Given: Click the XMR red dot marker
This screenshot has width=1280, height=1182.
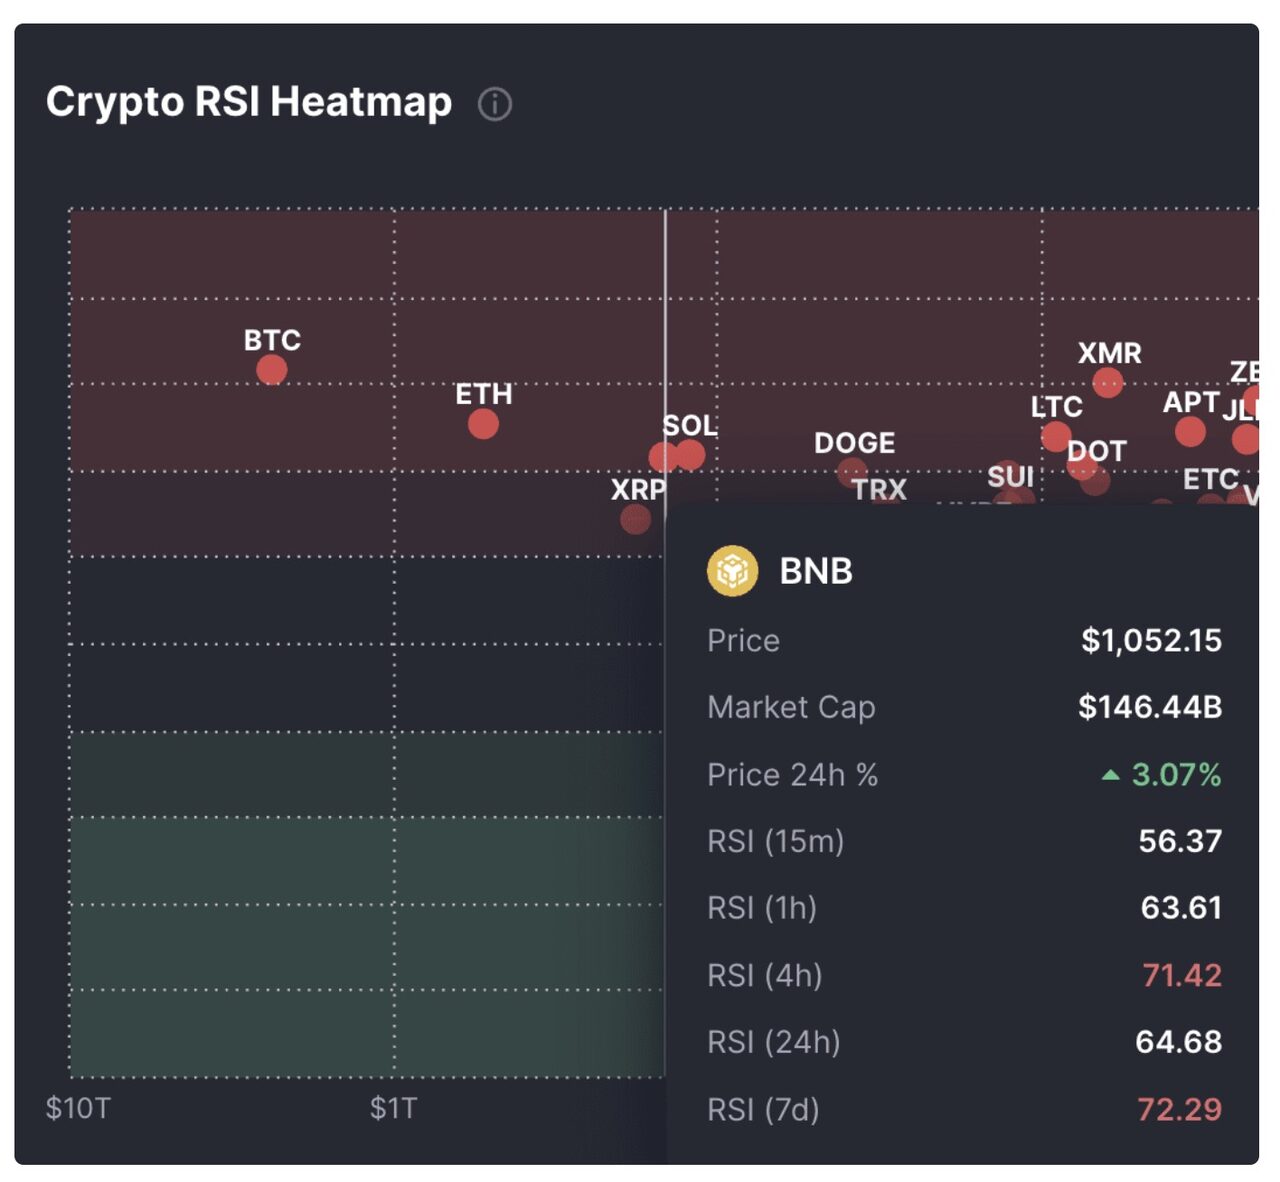Looking at the screenshot, I should click(x=1107, y=382).
